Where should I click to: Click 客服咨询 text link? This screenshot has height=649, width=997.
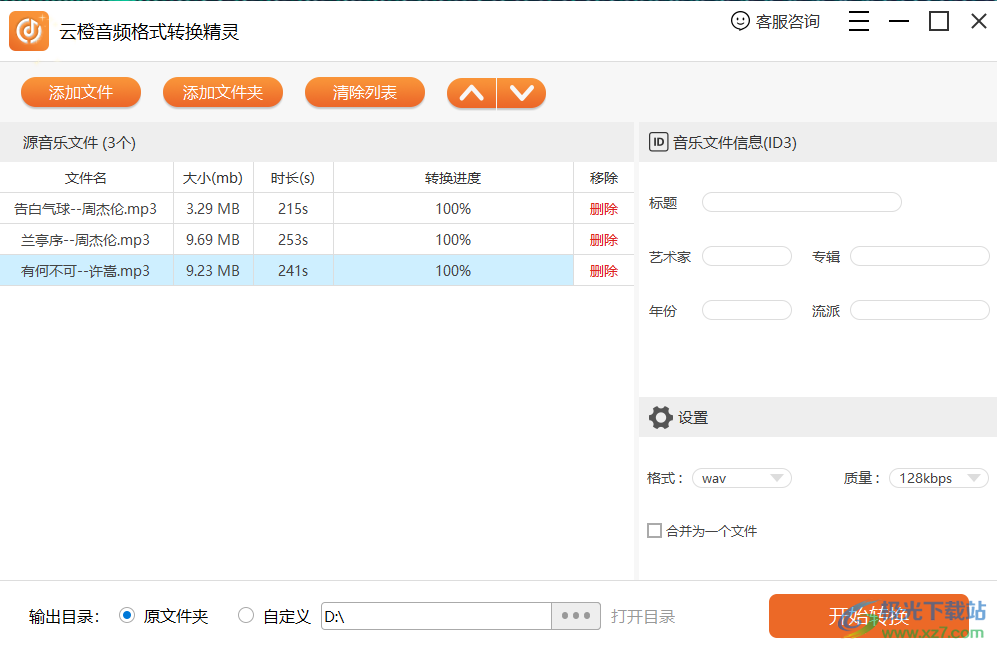click(x=788, y=22)
